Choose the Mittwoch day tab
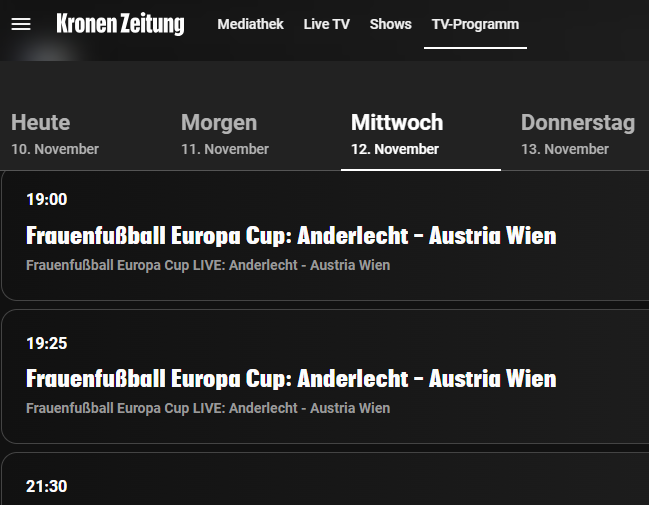 [x=397, y=123]
